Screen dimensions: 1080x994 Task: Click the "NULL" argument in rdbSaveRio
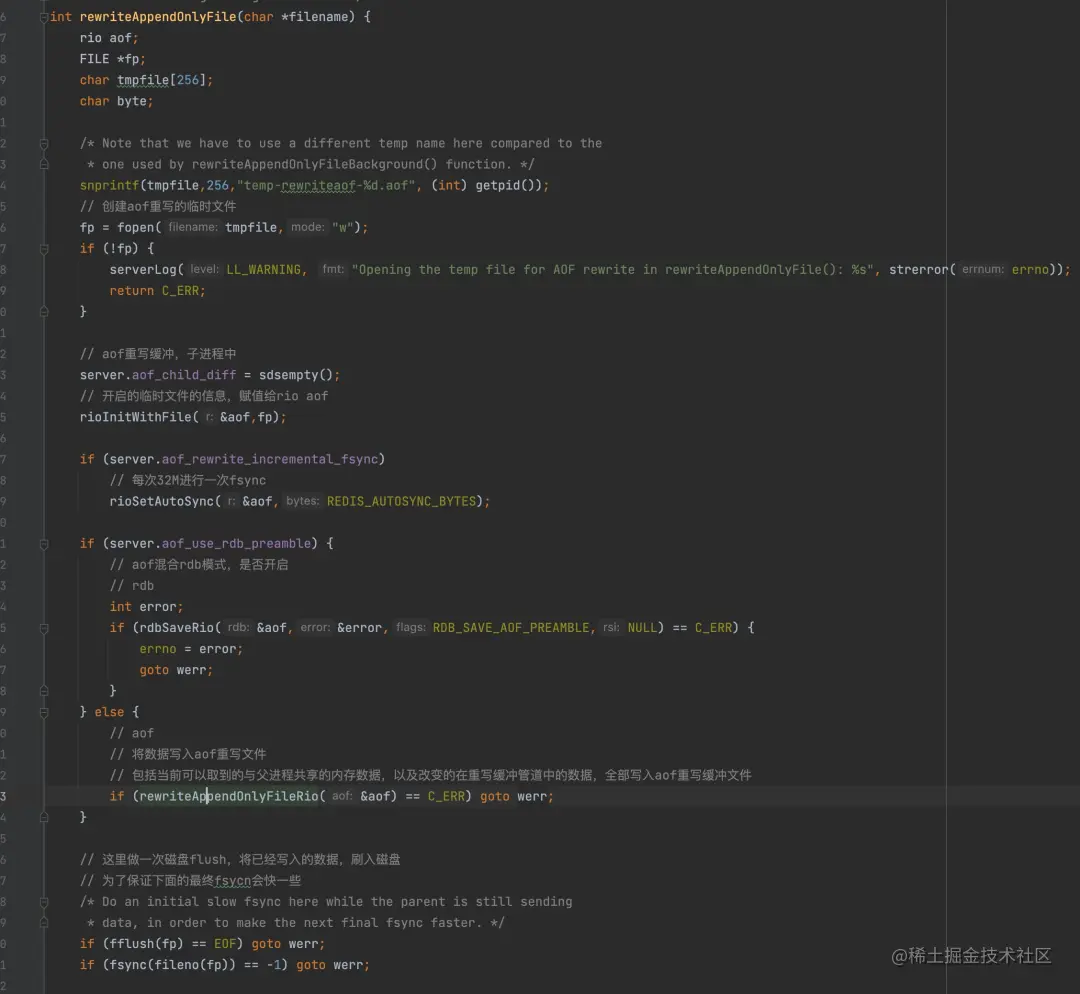point(642,628)
